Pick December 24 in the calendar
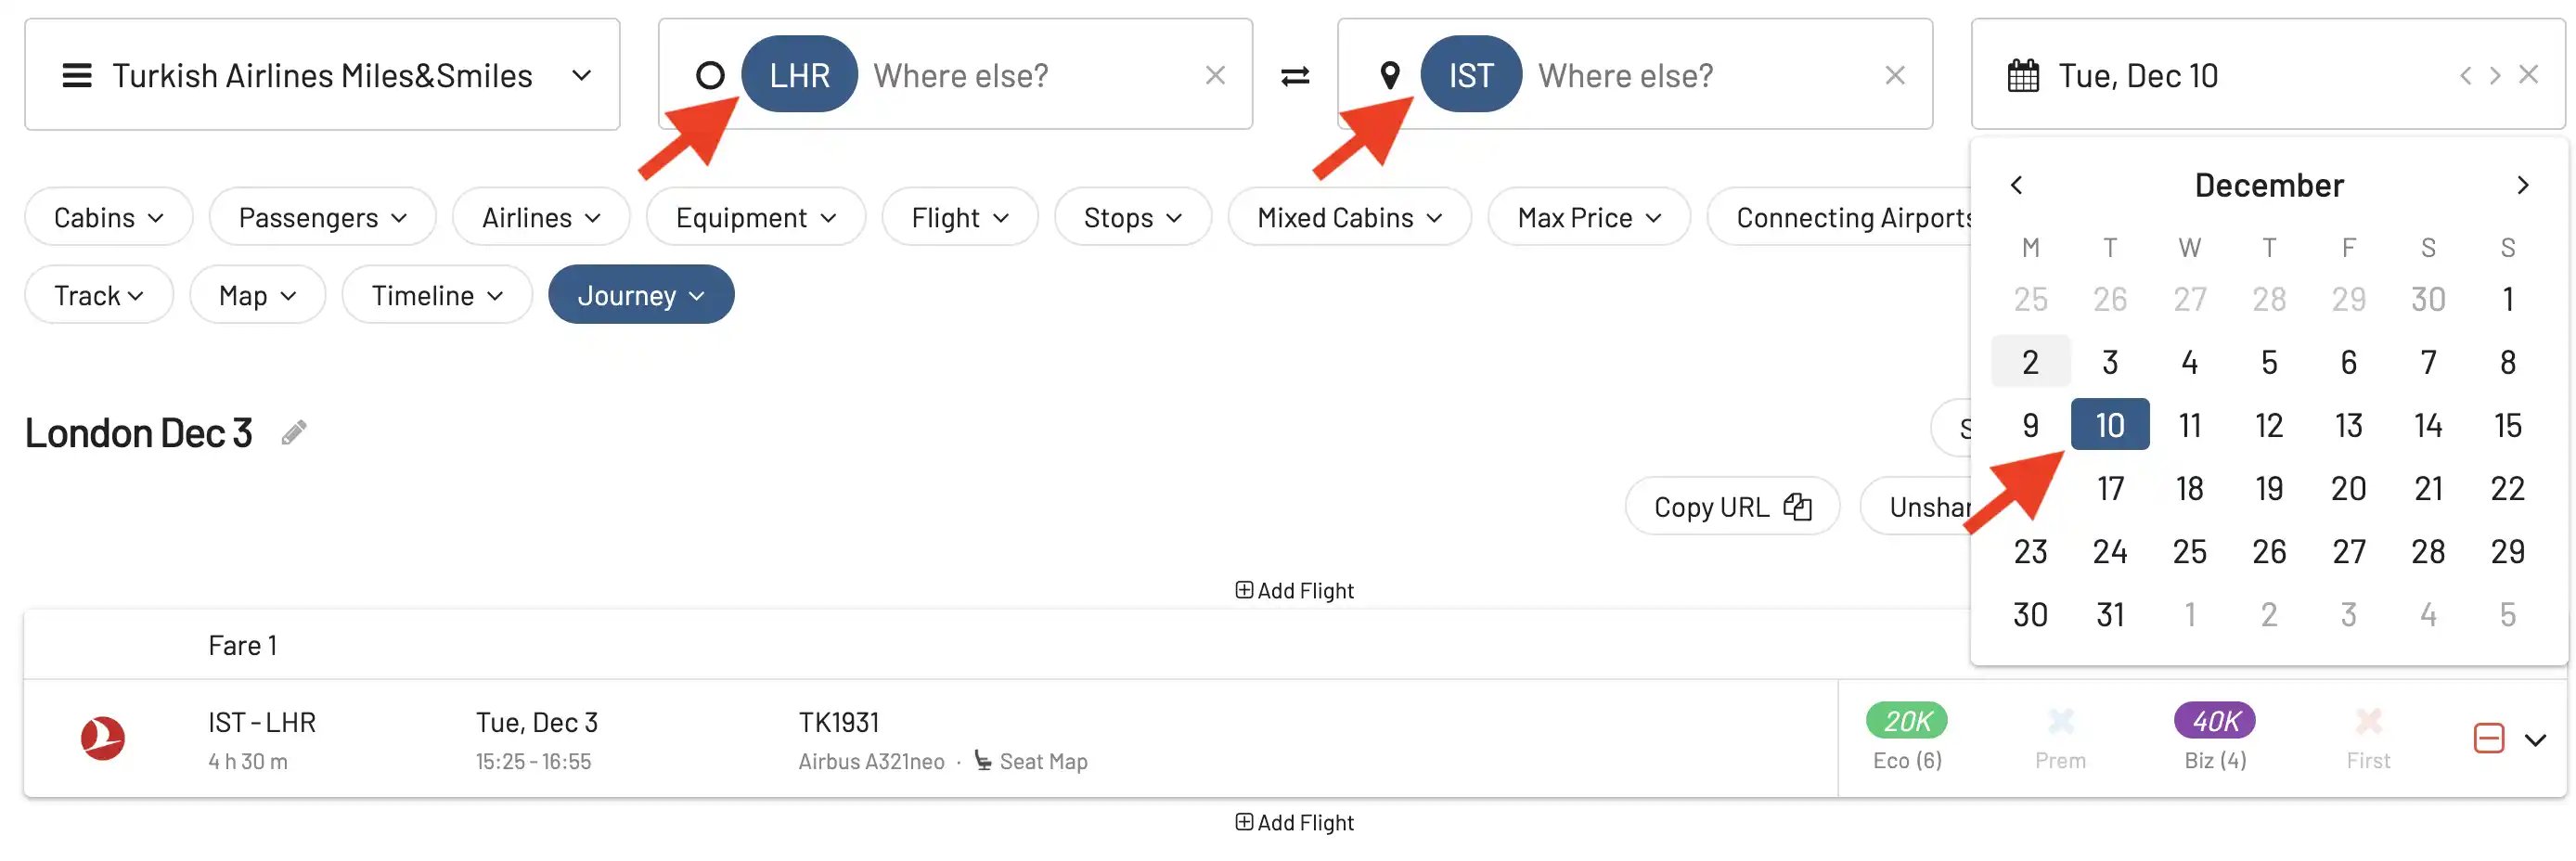The image size is (2576, 861). coord(2110,551)
